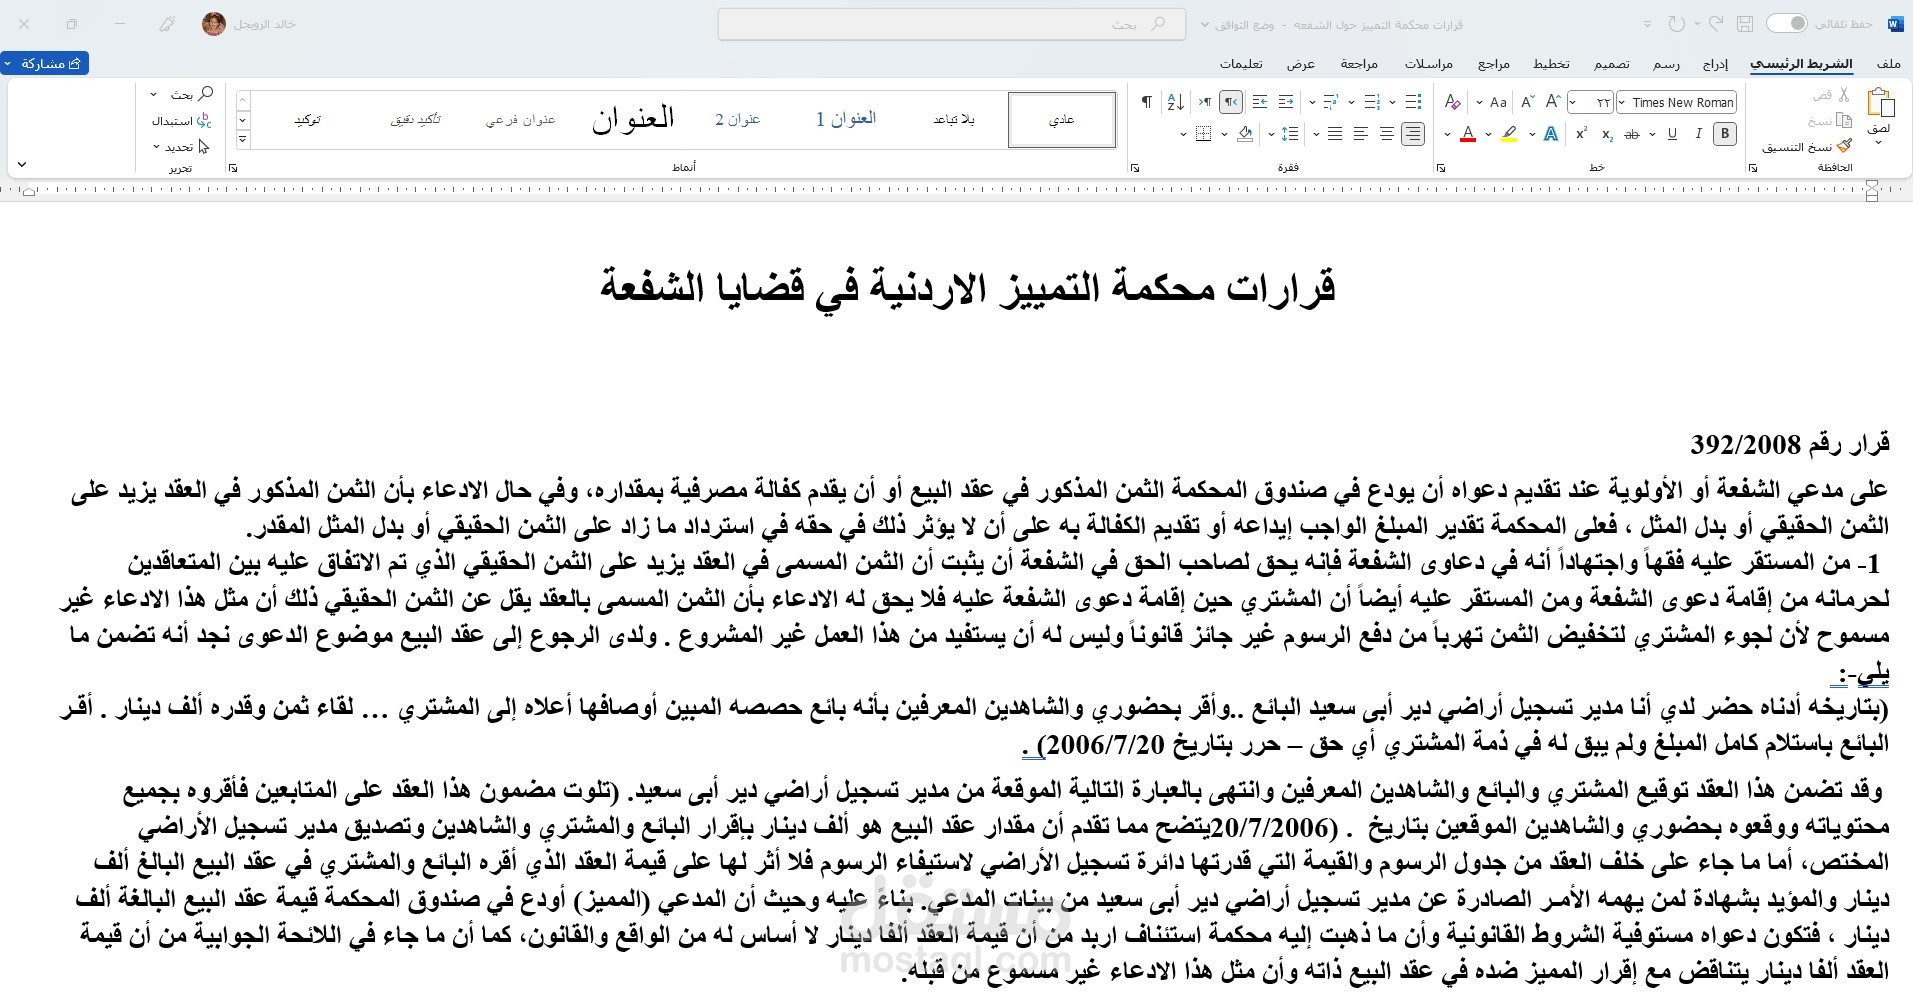Click the Share (مشاركة) button
Viewport: 1913px width, 1000px height.
click(45, 63)
